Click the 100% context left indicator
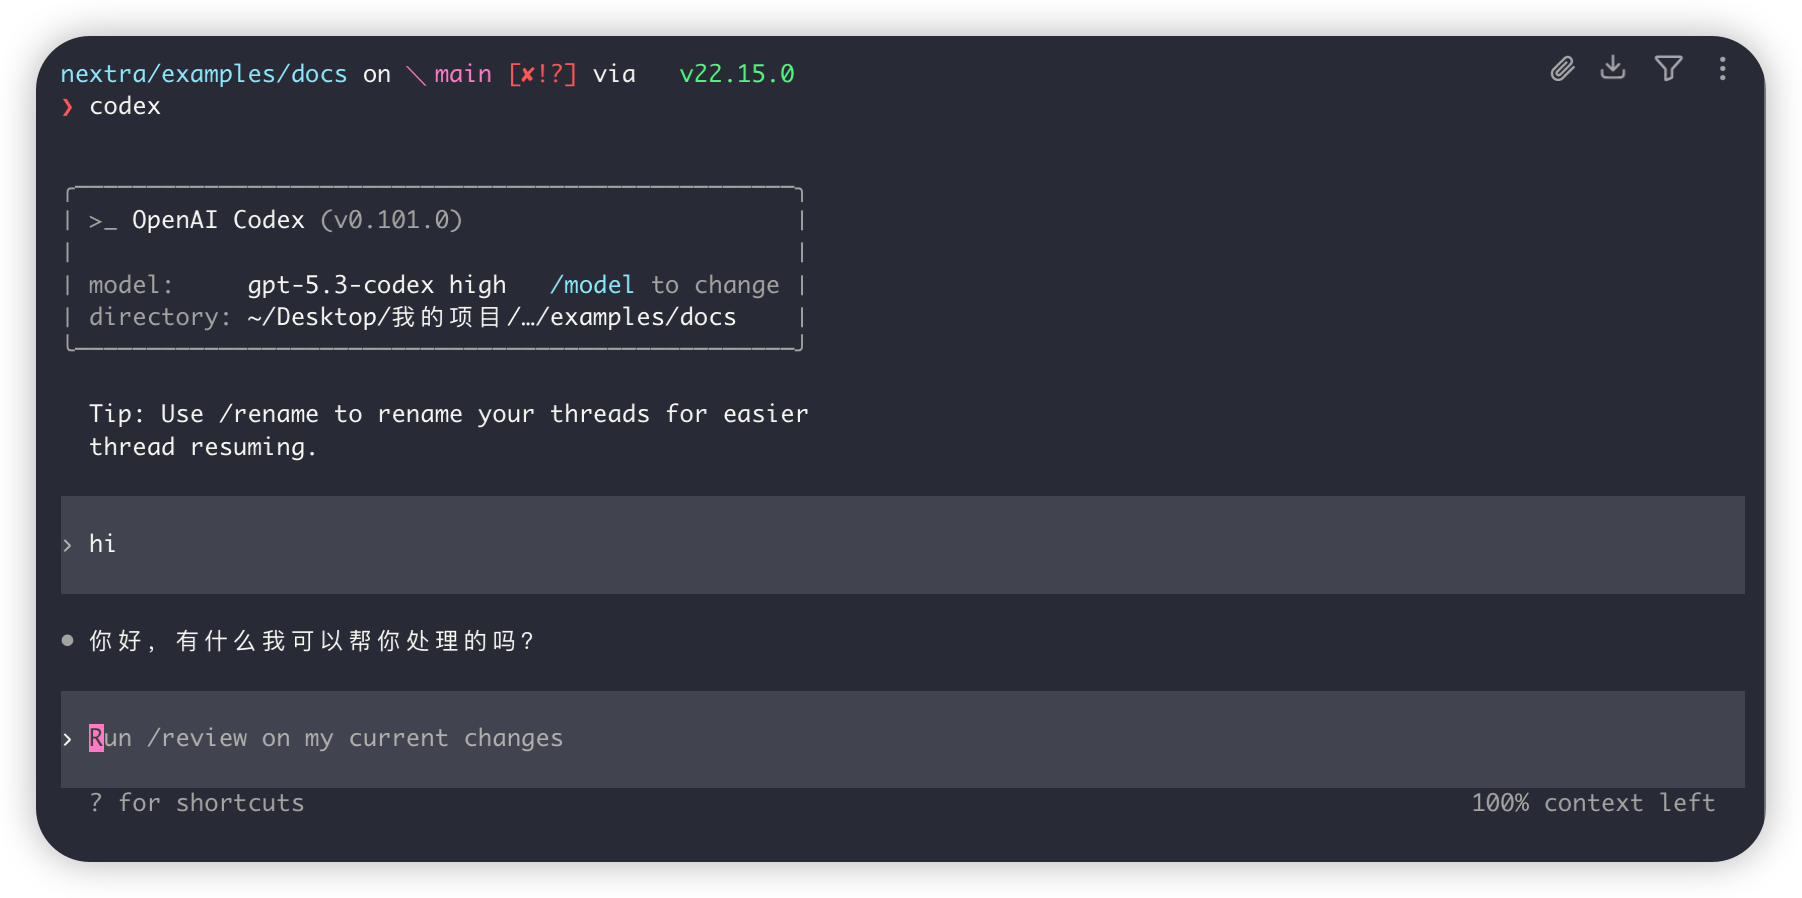 pos(1592,803)
